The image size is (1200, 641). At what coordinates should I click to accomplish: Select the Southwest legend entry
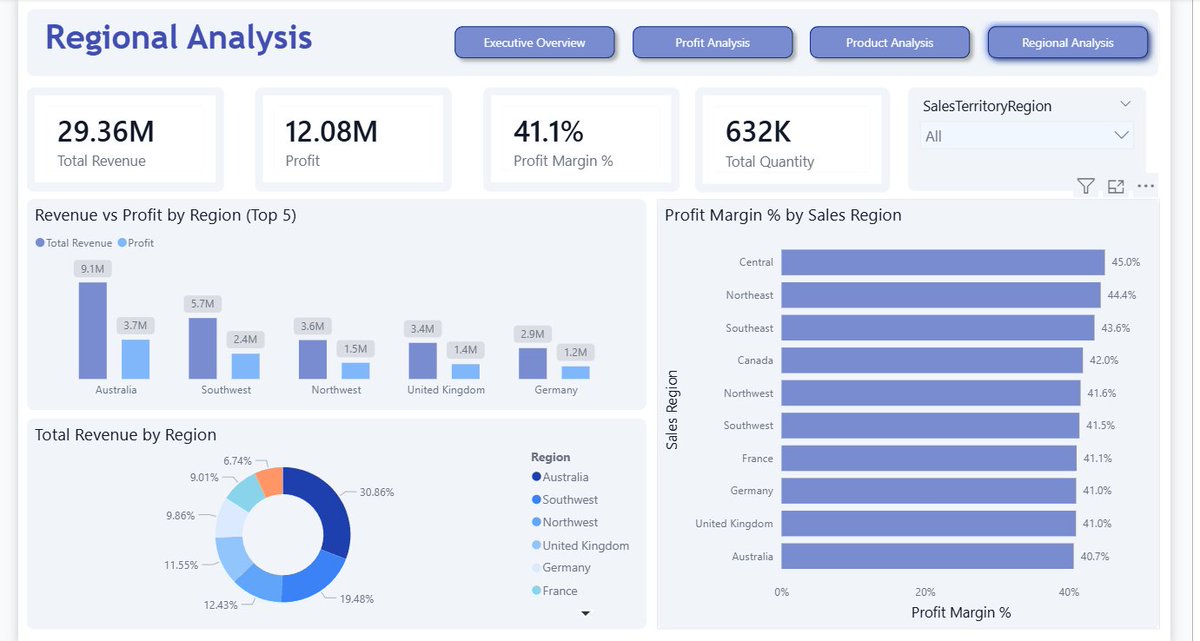[565, 499]
